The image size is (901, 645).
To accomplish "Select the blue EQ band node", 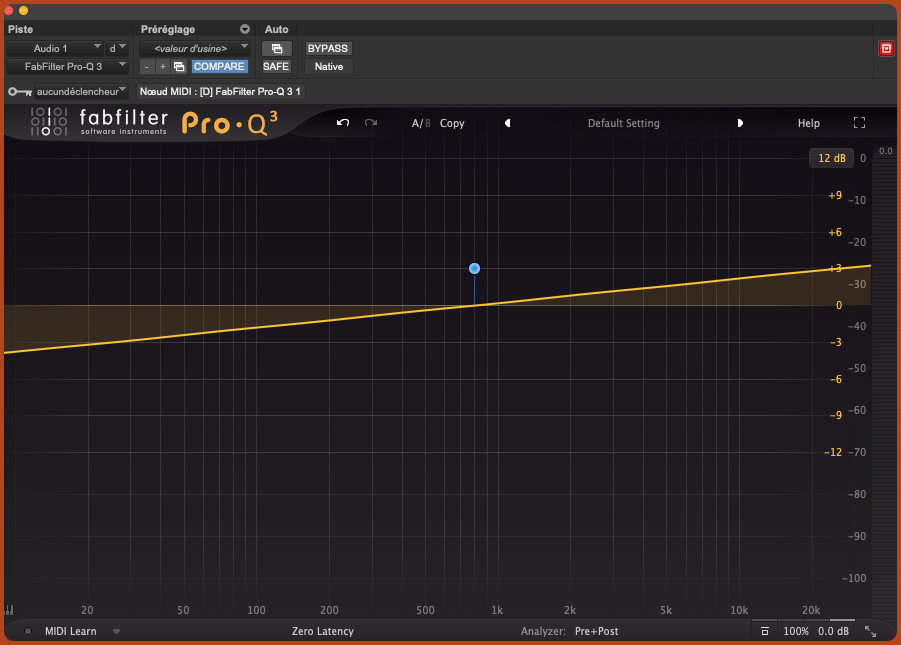I will (474, 268).
